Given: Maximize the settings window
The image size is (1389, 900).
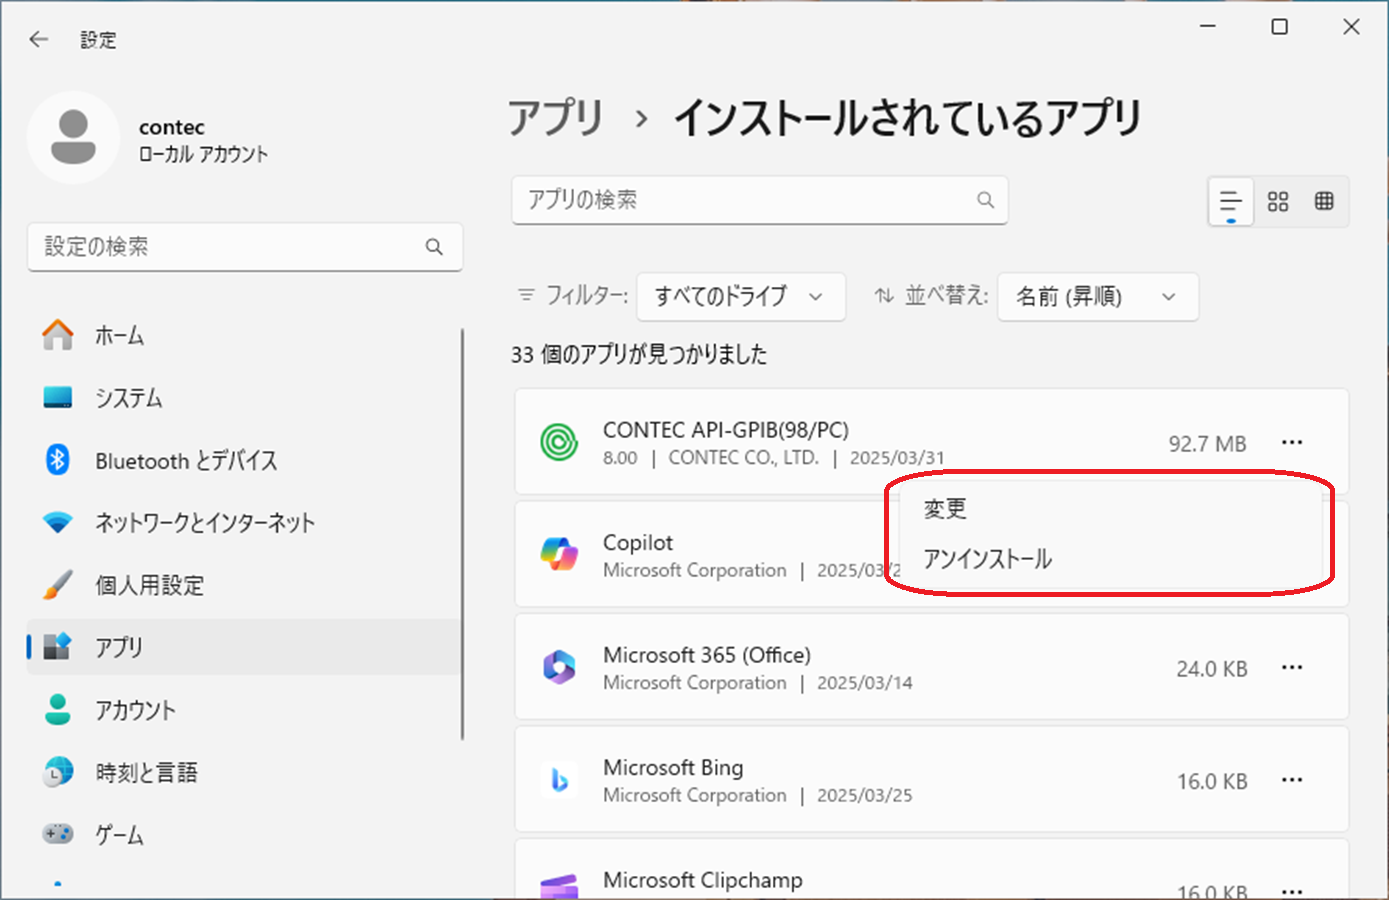Looking at the screenshot, I should tap(1279, 27).
